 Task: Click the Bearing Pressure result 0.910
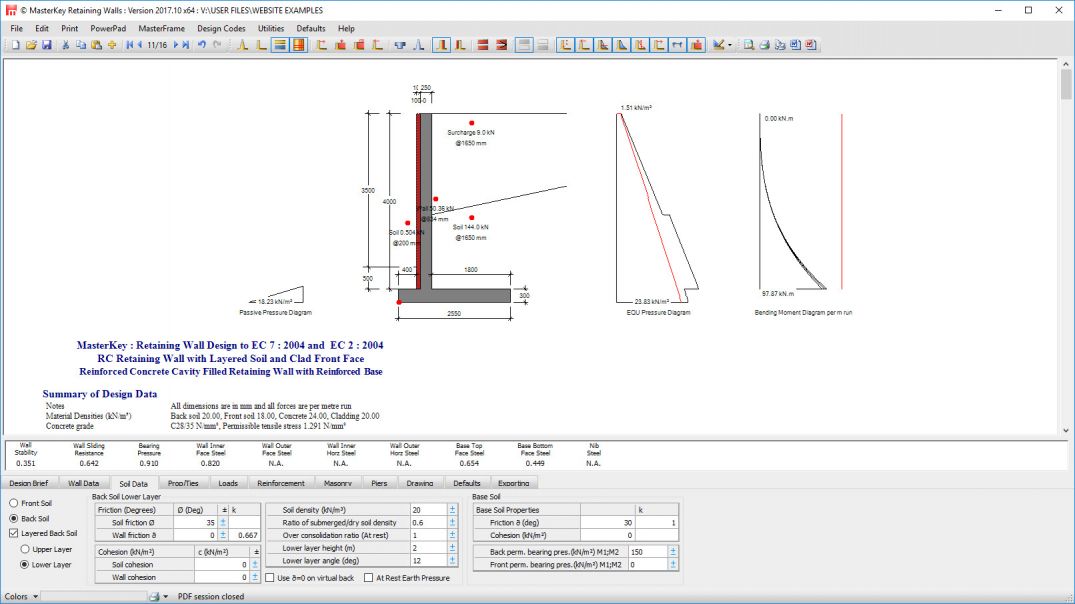[x=149, y=463]
